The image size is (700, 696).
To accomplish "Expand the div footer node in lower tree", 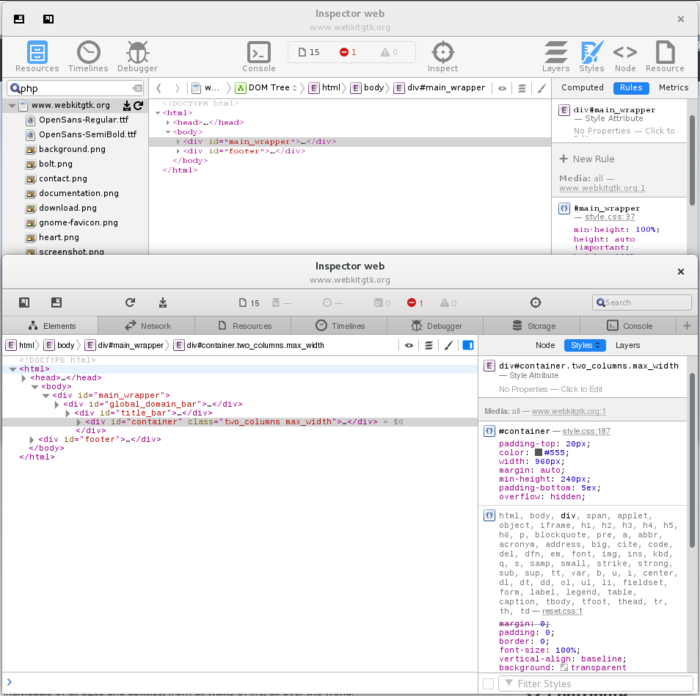I will click(x=33, y=439).
